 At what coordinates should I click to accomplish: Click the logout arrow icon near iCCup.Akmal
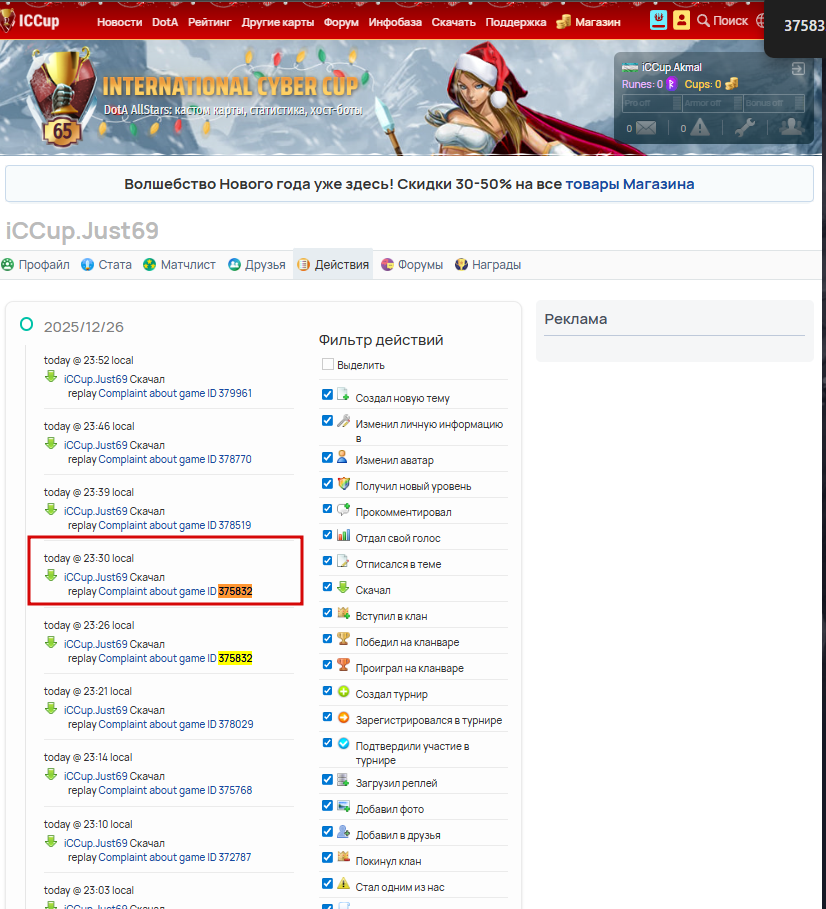(x=798, y=68)
